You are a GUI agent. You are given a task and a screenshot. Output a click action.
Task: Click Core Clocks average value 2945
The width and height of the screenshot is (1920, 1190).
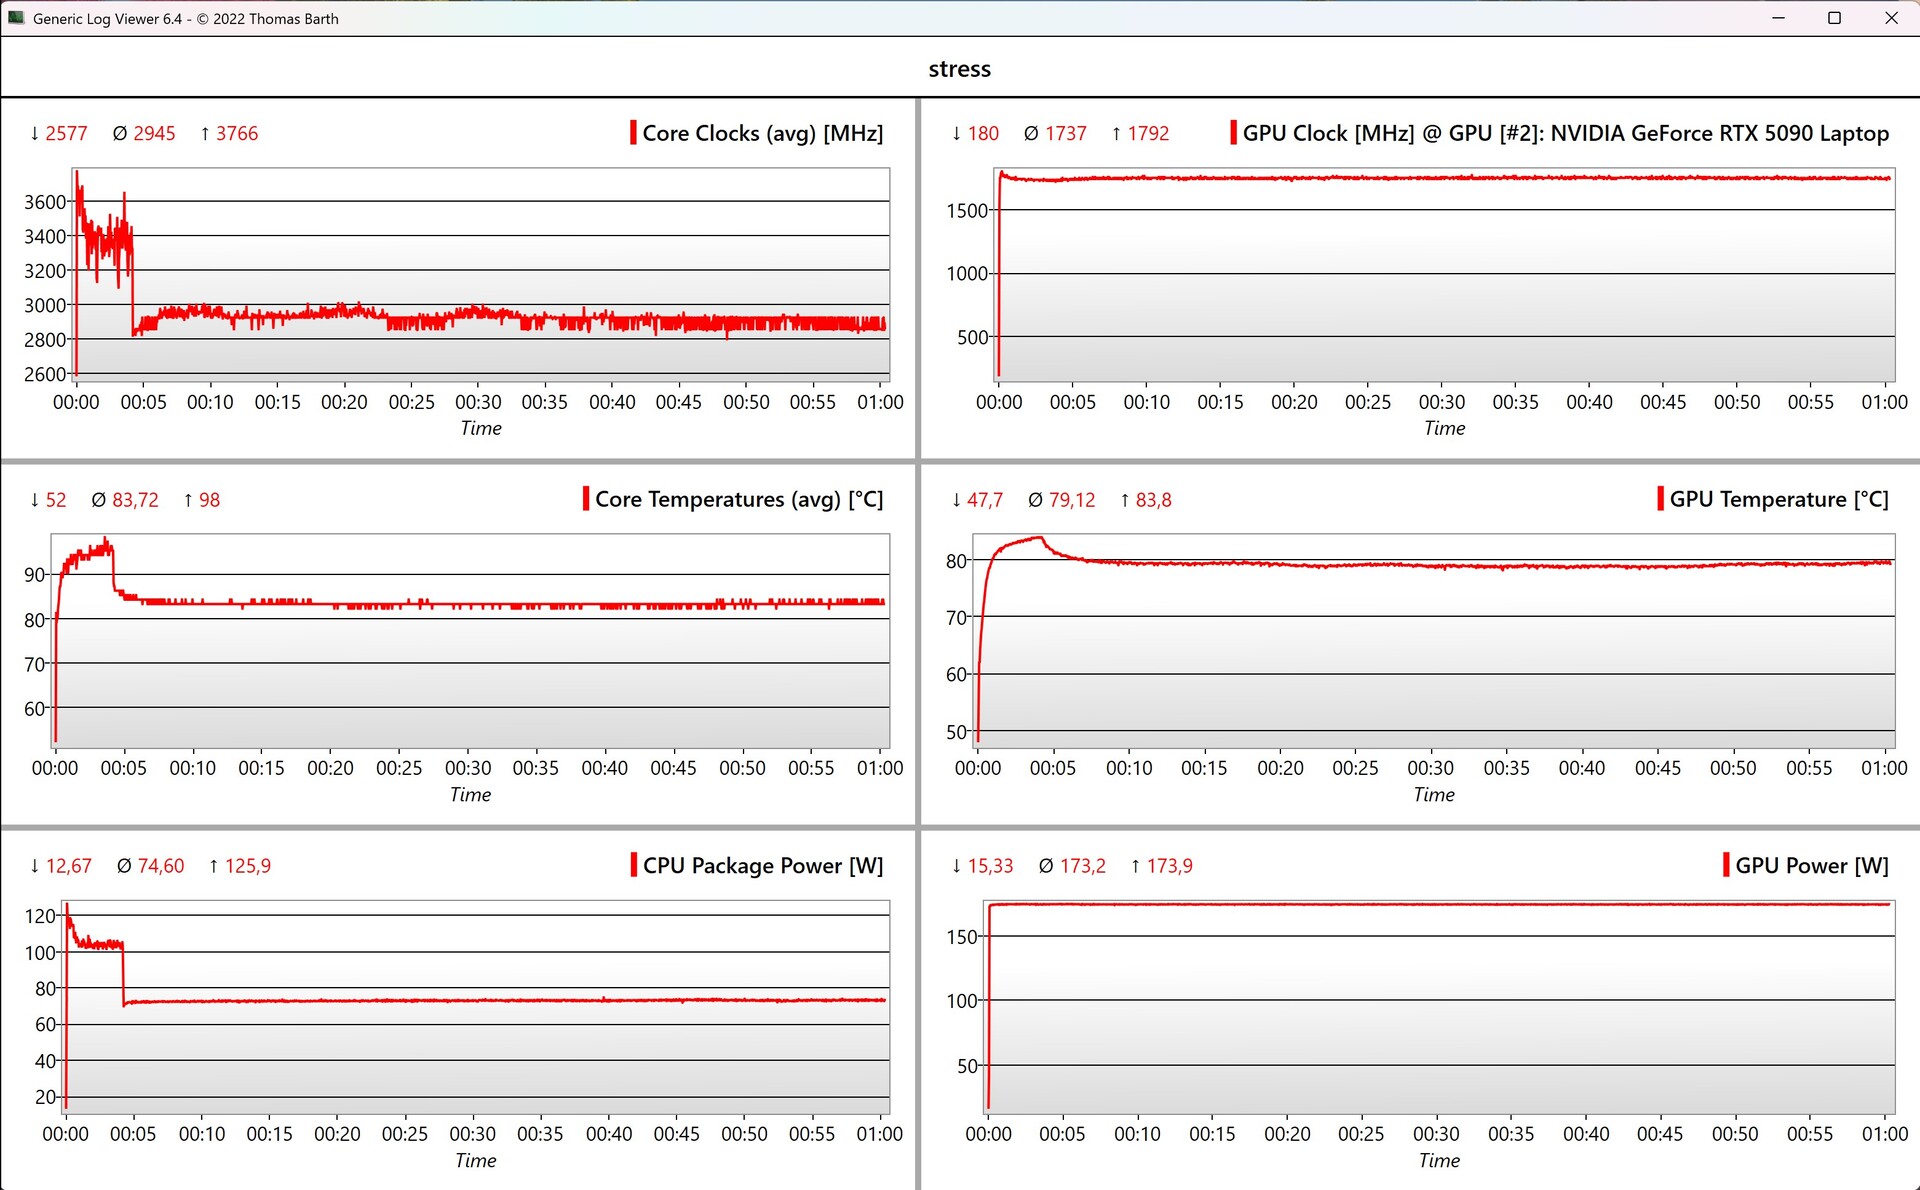154,133
